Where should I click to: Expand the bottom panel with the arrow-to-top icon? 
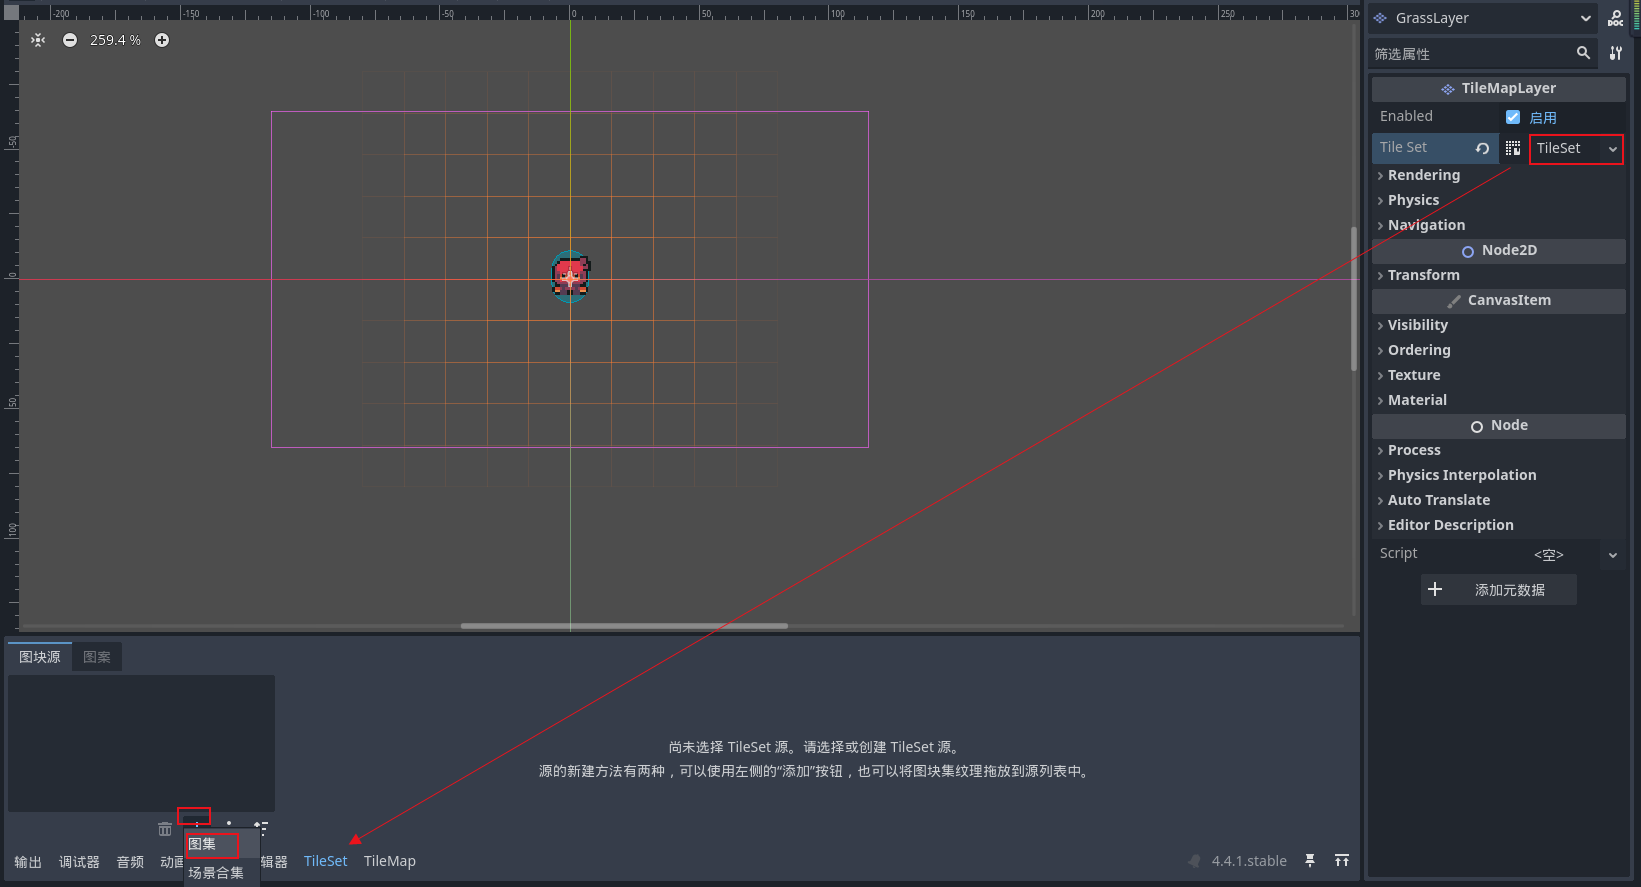(1342, 861)
